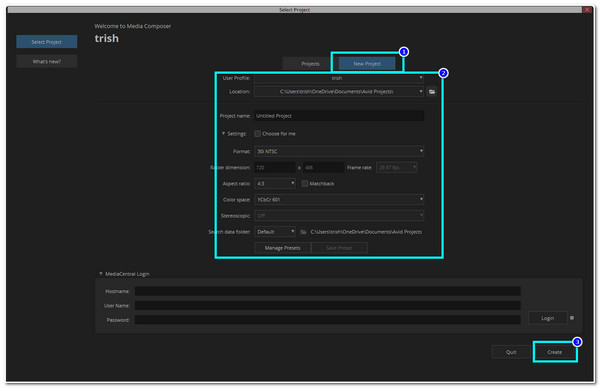Close the Select Project window
Screen dimensions: 600x388
pyautogui.click(x=587, y=10)
